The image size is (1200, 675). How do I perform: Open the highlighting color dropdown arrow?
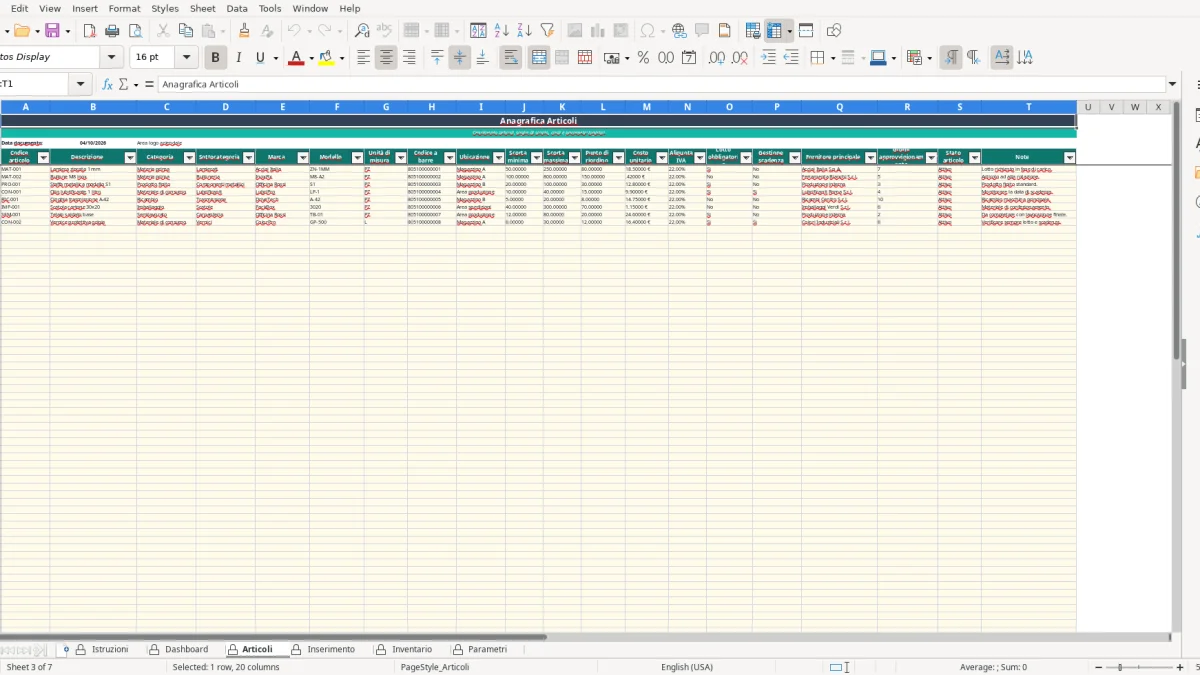pos(342,58)
